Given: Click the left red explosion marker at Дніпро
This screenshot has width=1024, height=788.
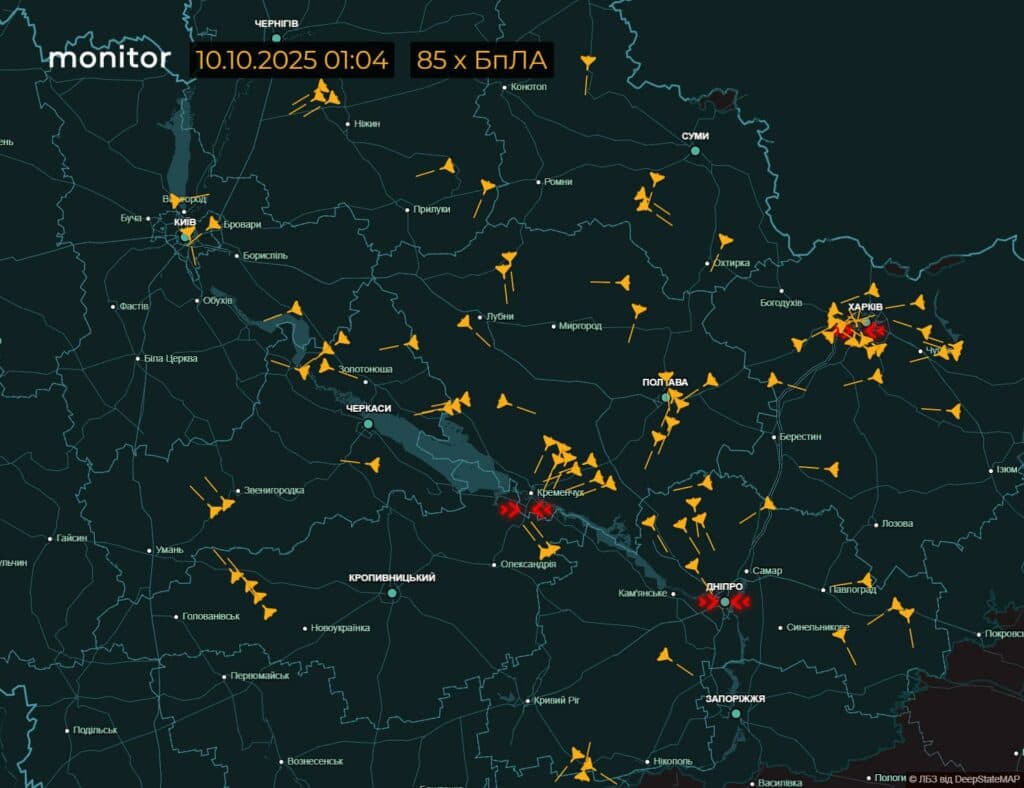Looking at the screenshot, I should [x=707, y=602].
